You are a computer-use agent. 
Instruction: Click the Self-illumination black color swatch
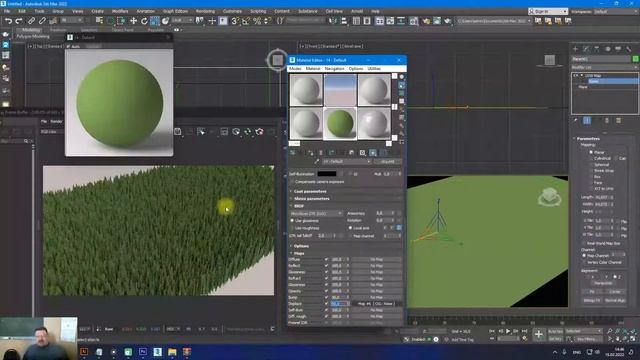[x=327, y=174]
